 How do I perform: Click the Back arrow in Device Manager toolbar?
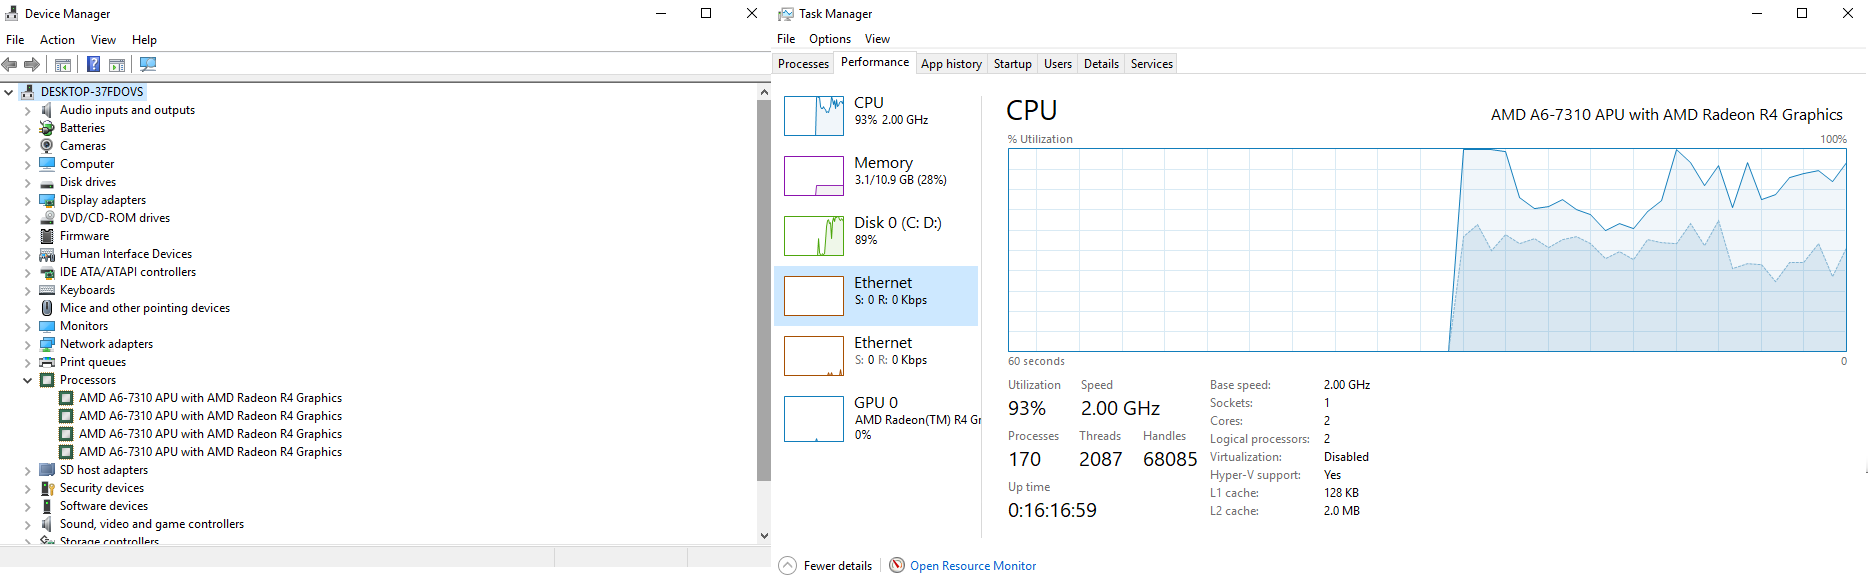(x=9, y=64)
